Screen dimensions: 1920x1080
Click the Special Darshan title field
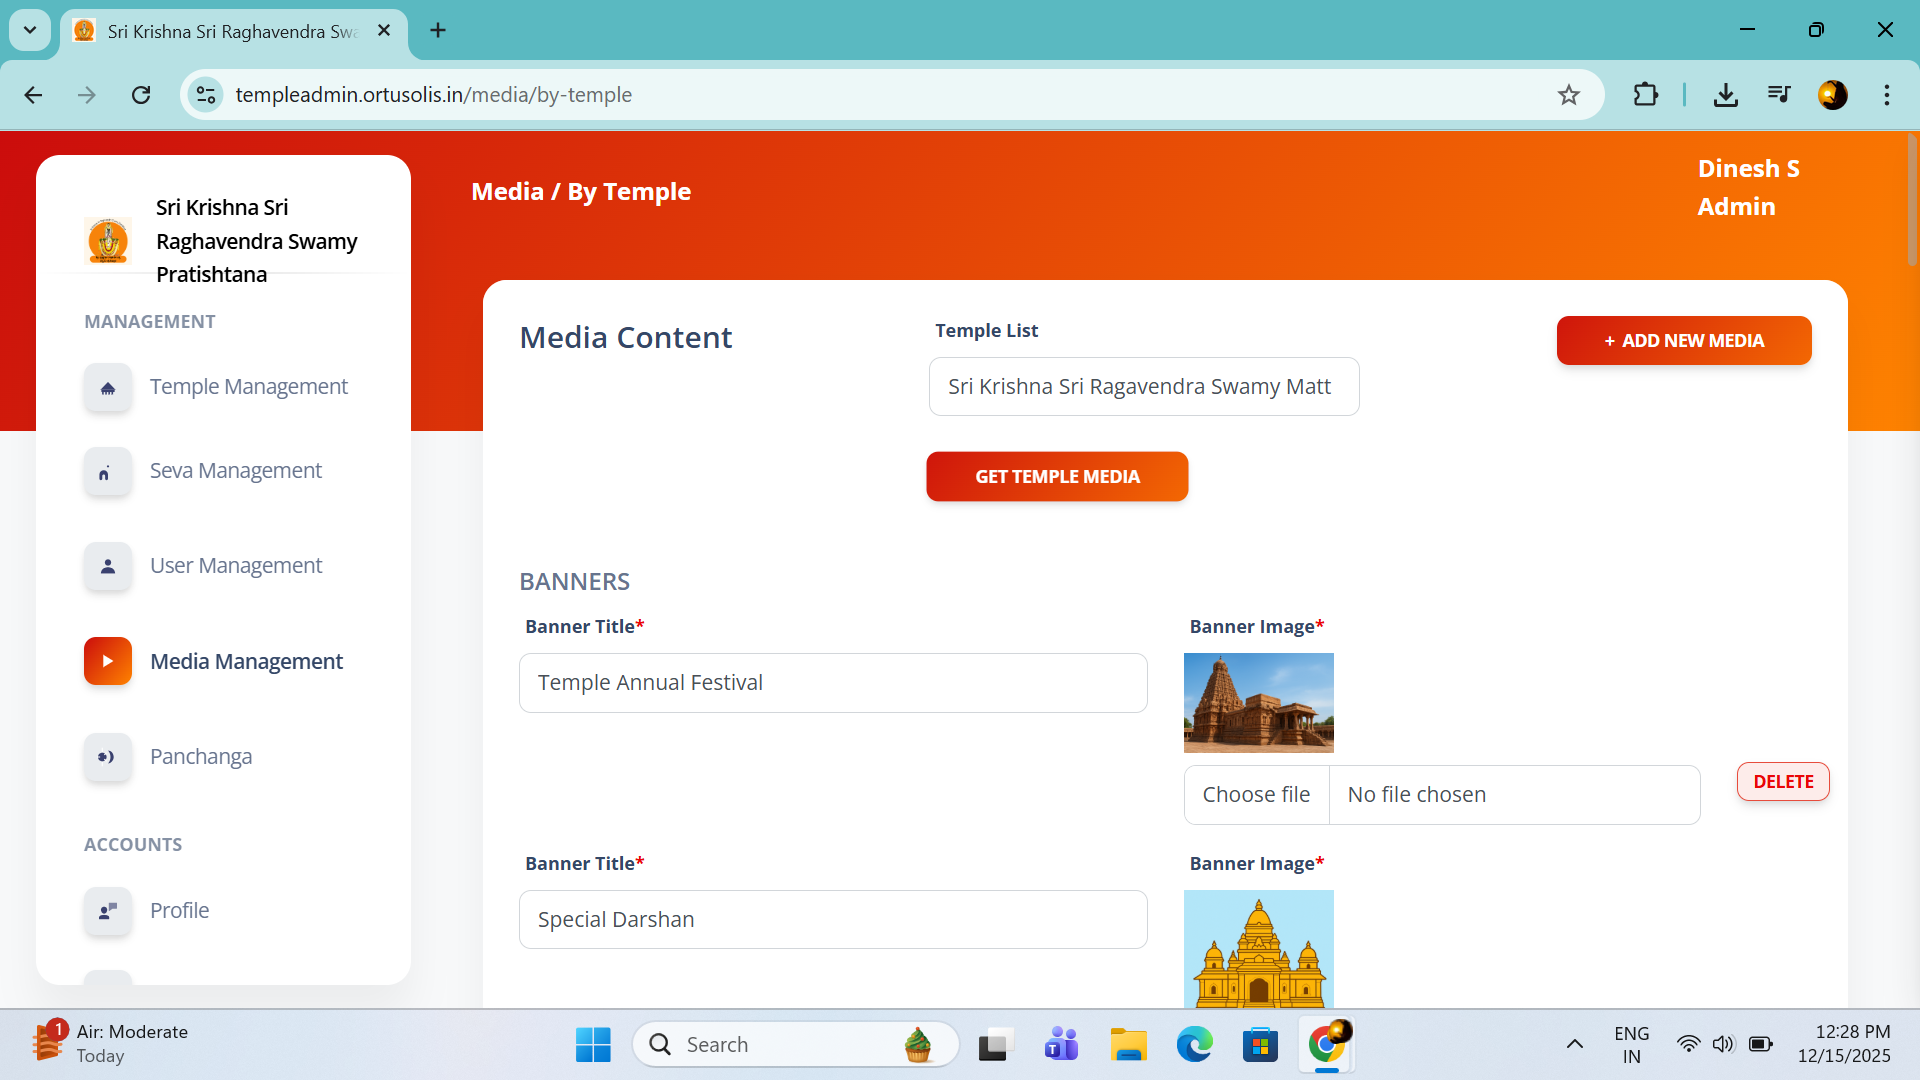point(832,920)
